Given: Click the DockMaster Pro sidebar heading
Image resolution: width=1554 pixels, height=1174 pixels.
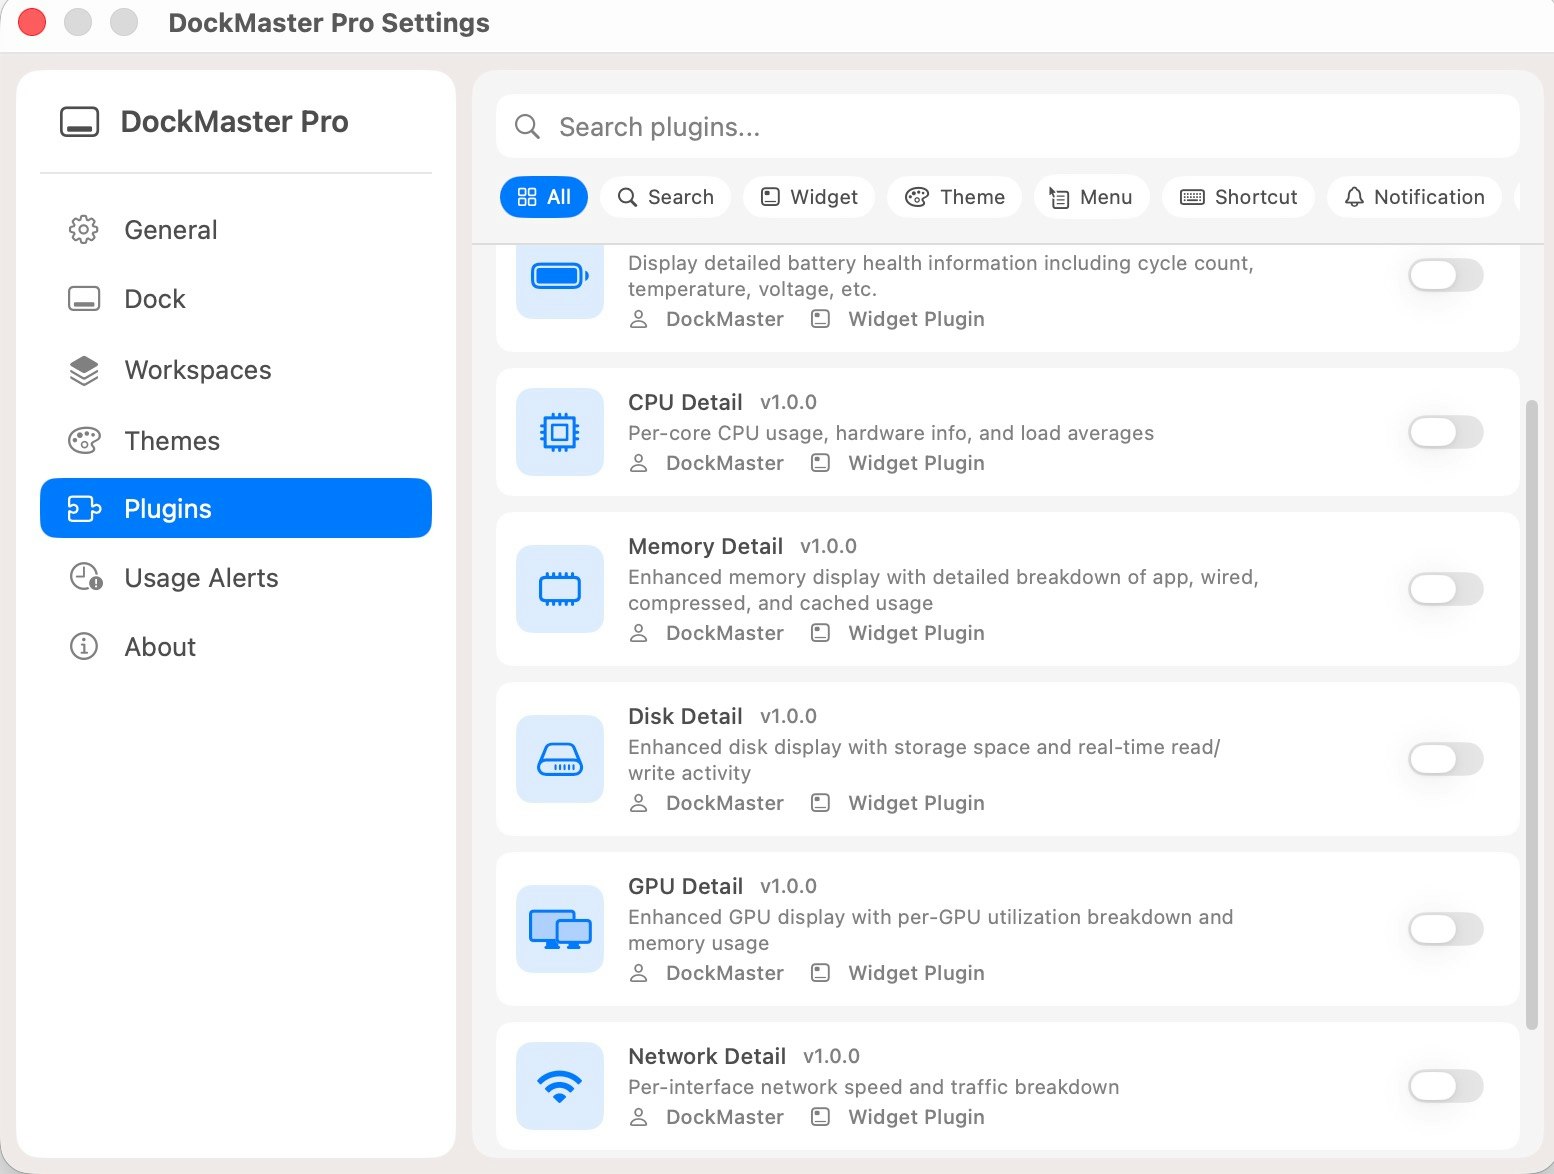Looking at the screenshot, I should [234, 122].
